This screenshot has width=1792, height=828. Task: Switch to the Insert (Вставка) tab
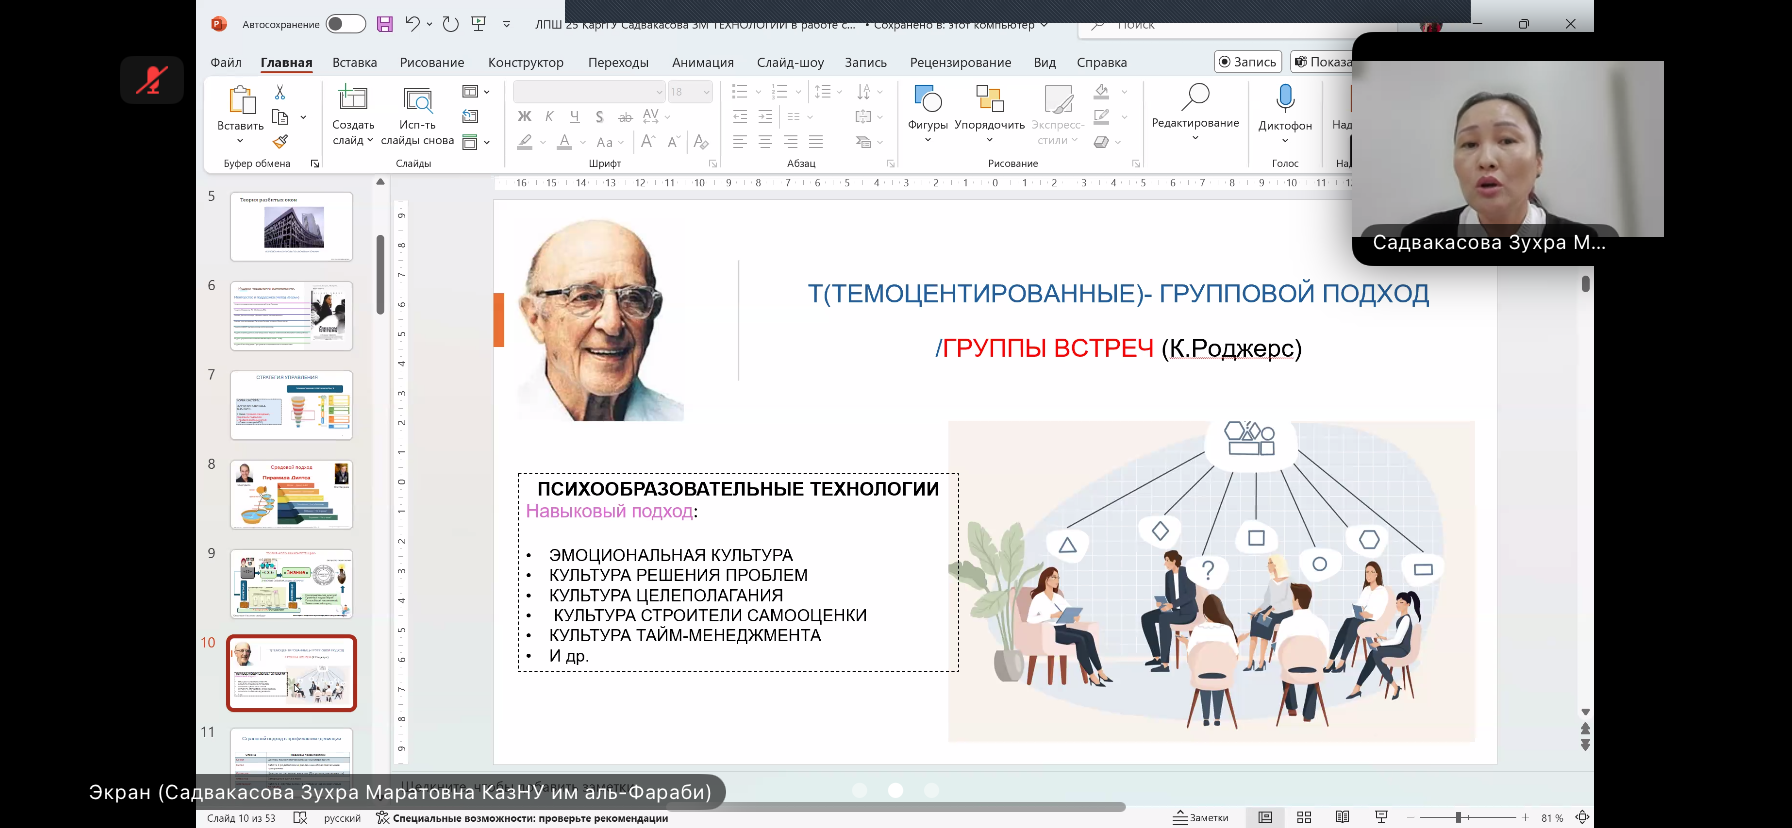355,62
